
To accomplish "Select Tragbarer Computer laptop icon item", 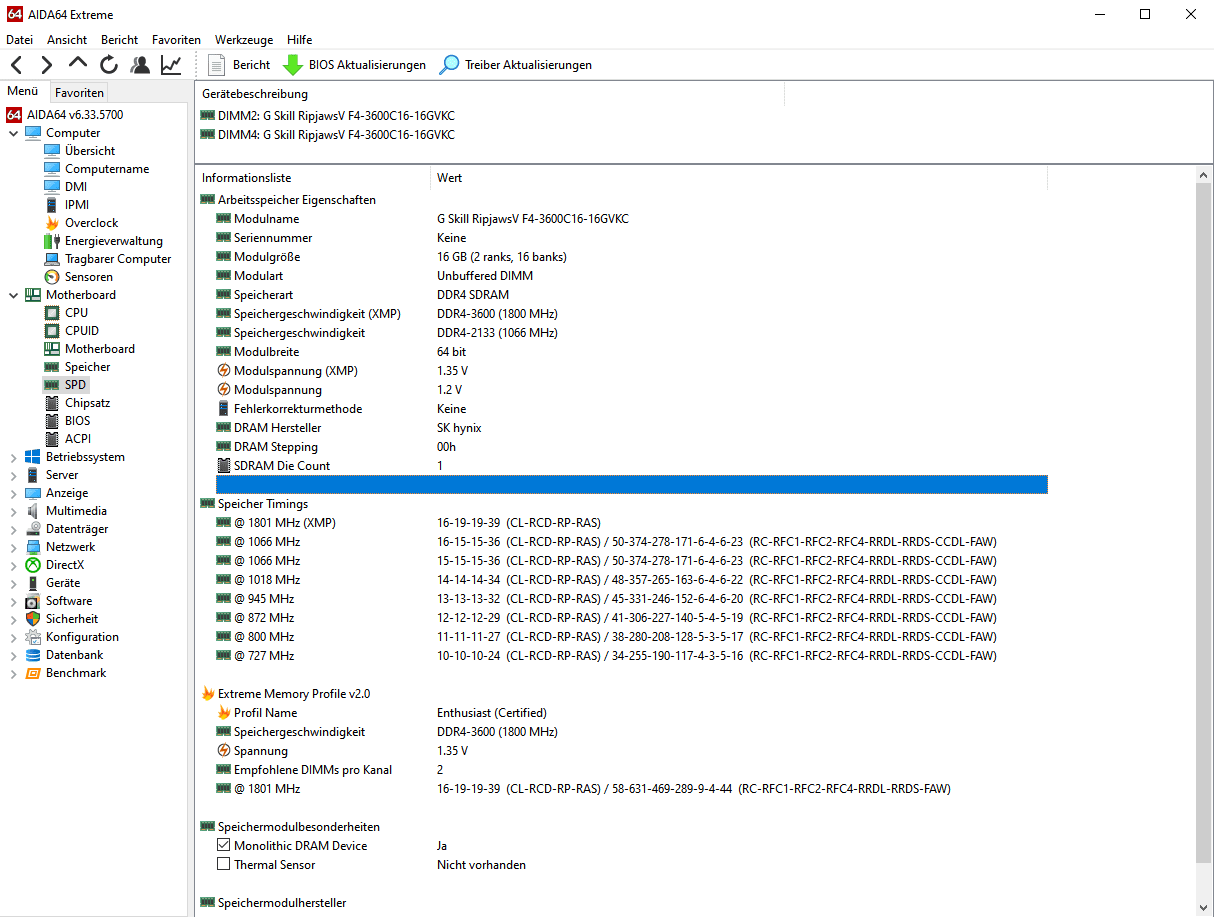I will (x=118, y=259).
